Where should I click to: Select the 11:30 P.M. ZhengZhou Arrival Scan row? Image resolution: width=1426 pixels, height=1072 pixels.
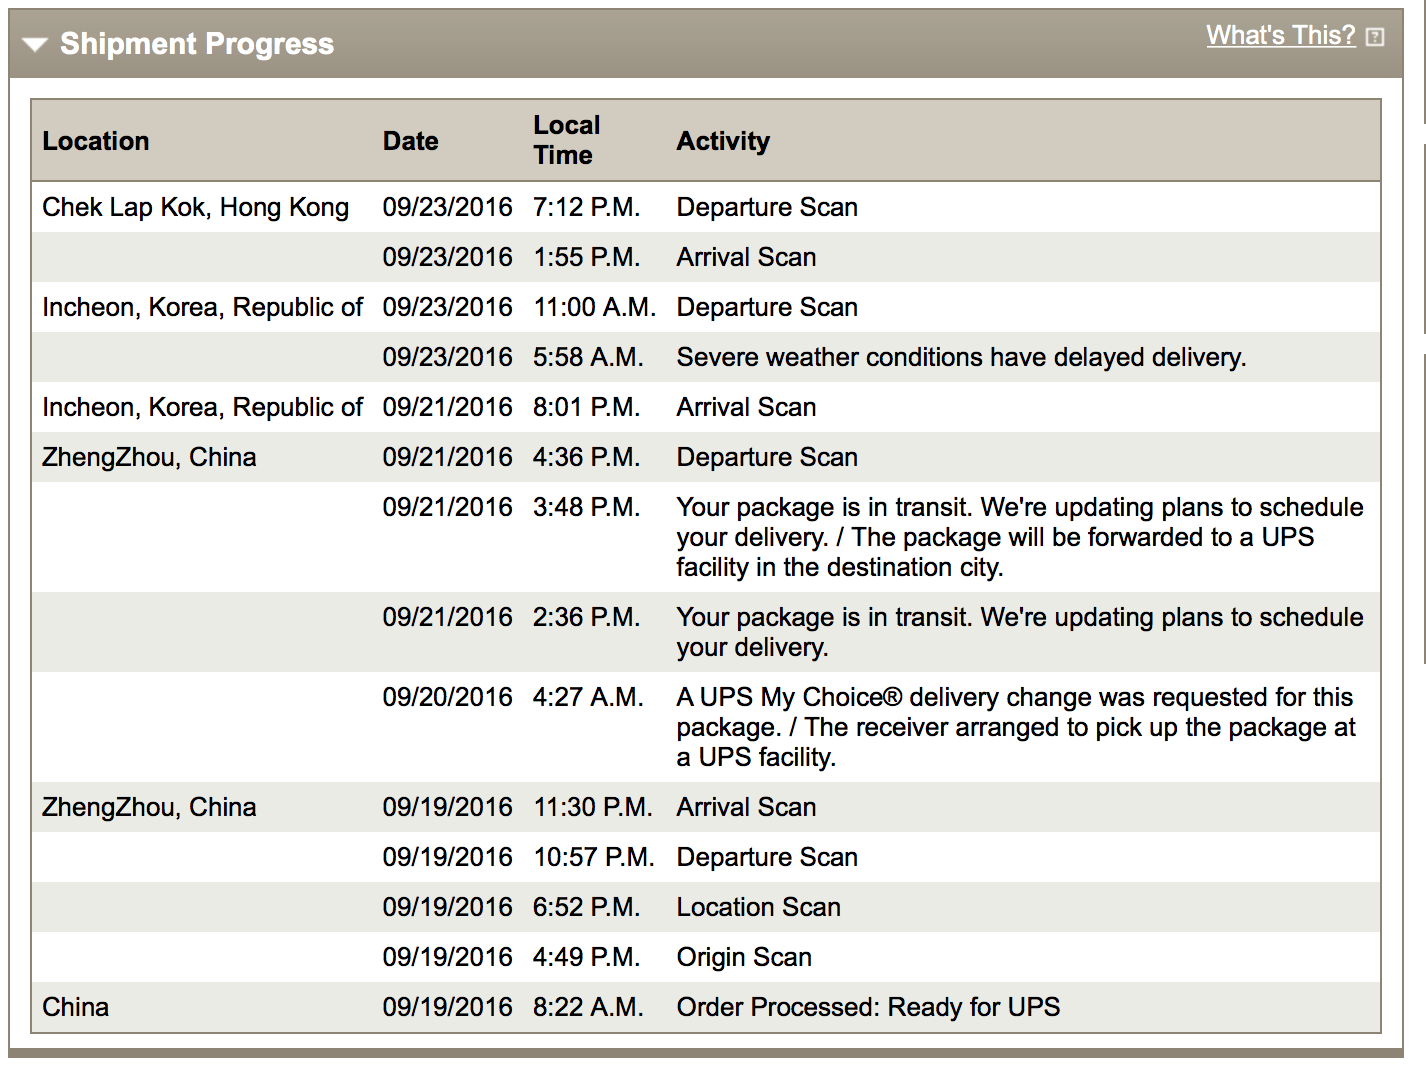coord(706,807)
